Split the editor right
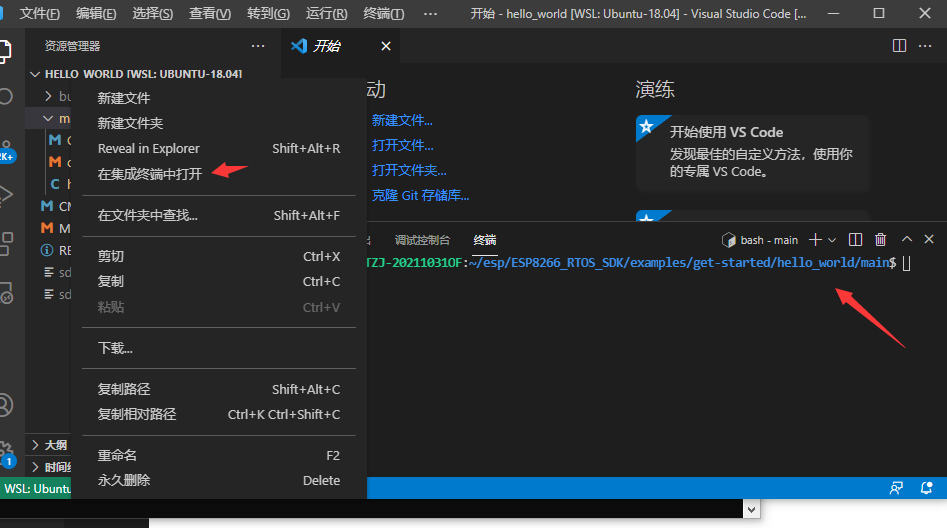Image resolution: width=947 pixels, height=528 pixels. 899,46
